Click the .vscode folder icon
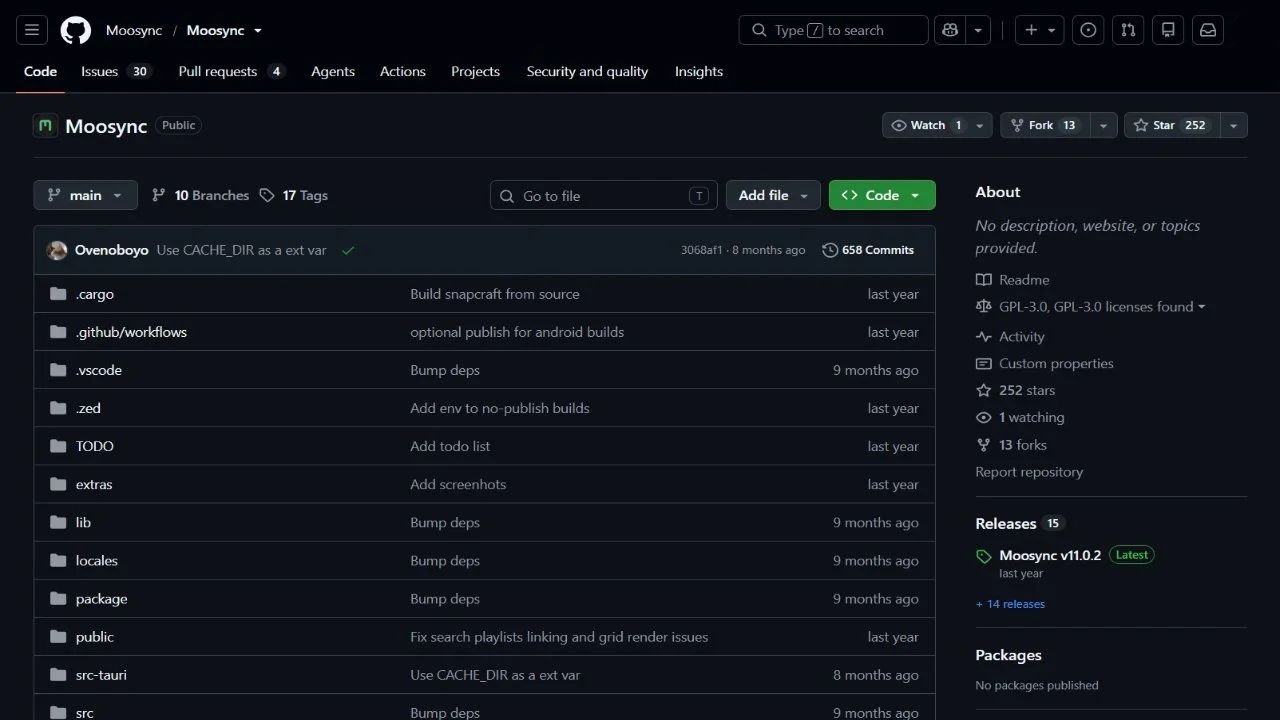The width and height of the screenshot is (1280, 720). coord(58,370)
